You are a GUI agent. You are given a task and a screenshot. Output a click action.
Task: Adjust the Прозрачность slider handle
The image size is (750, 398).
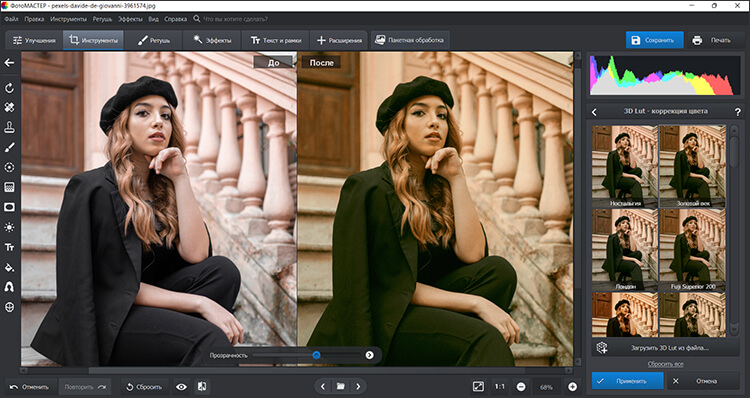point(316,355)
